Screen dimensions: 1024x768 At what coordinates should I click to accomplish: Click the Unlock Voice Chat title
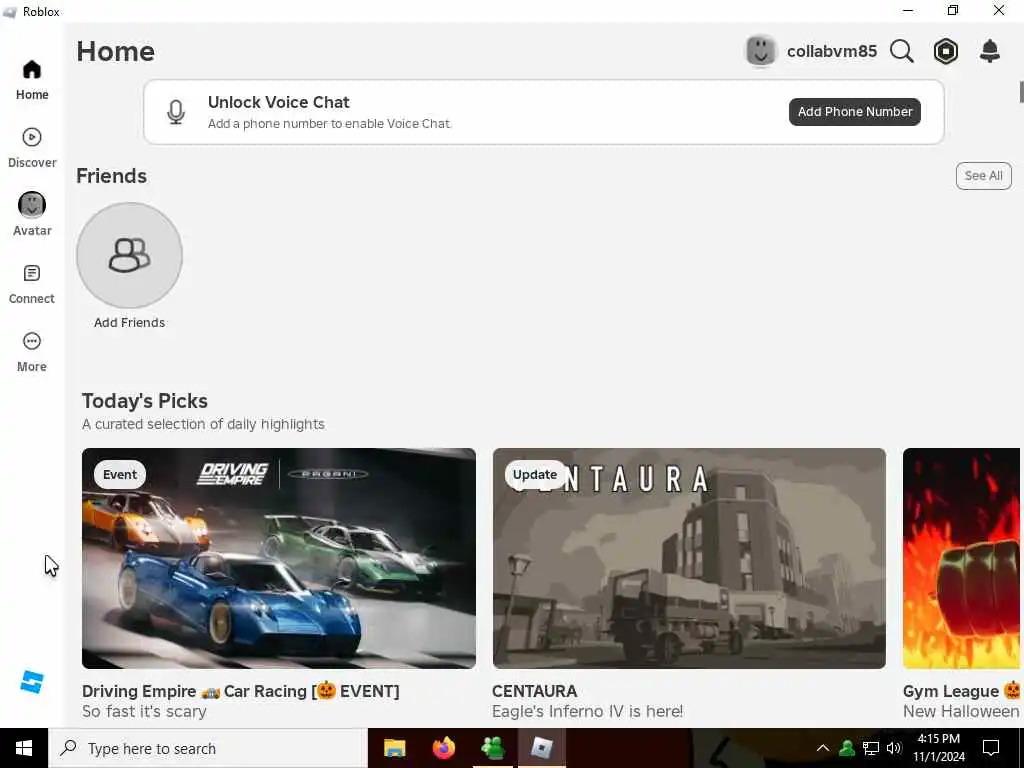click(x=279, y=103)
